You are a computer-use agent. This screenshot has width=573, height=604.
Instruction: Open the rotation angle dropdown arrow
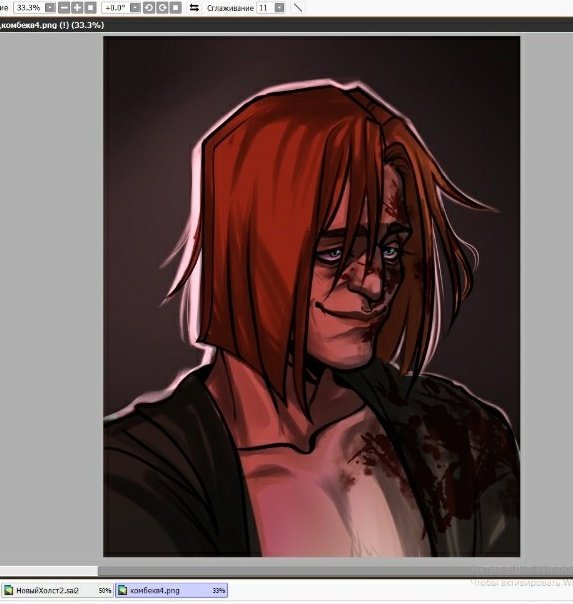[135, 8]
